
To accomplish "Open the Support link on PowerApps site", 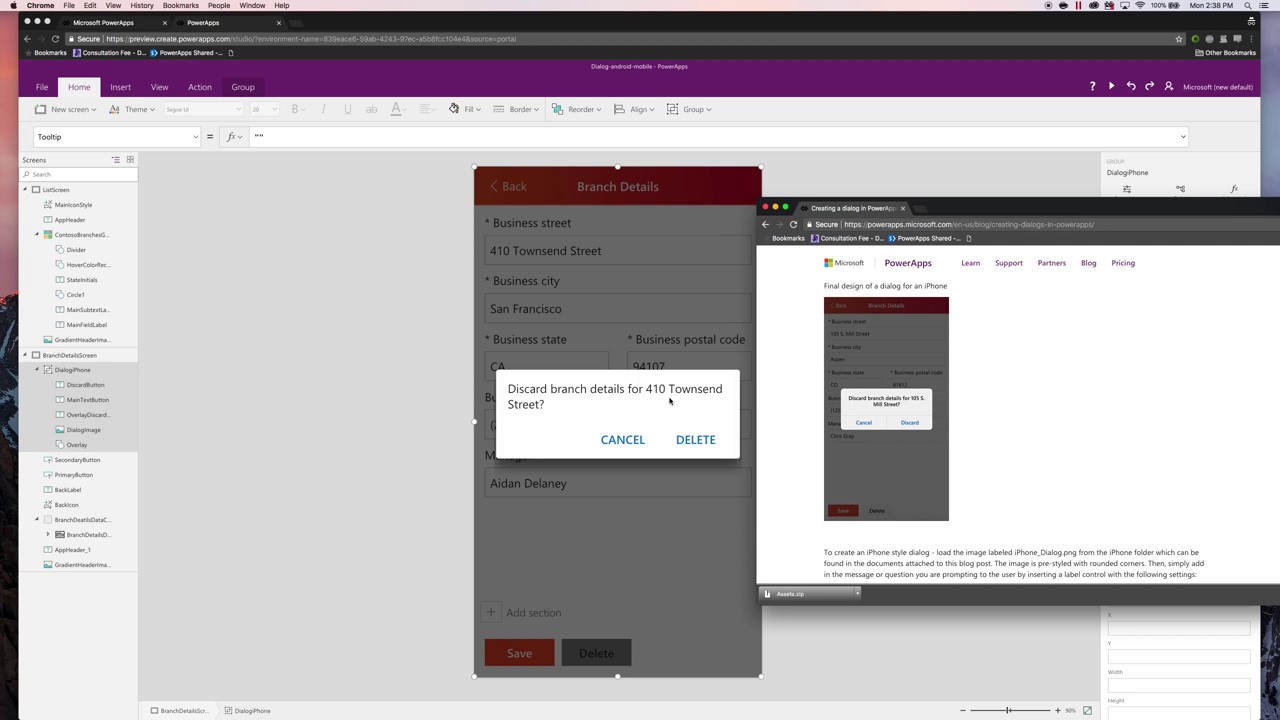I will (1008, 263).
